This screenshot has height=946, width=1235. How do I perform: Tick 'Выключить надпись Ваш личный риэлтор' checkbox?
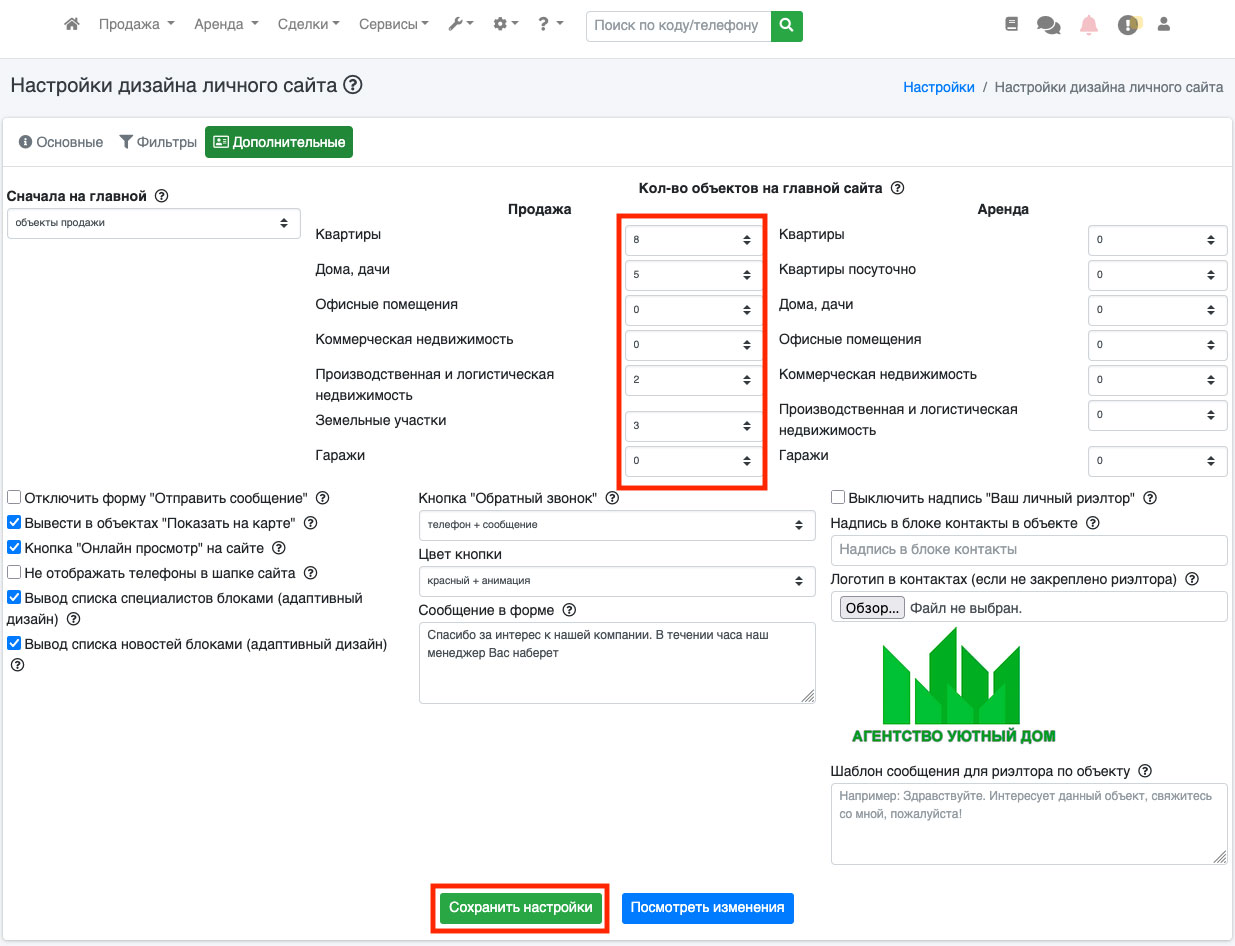click(x=838, y=498)
